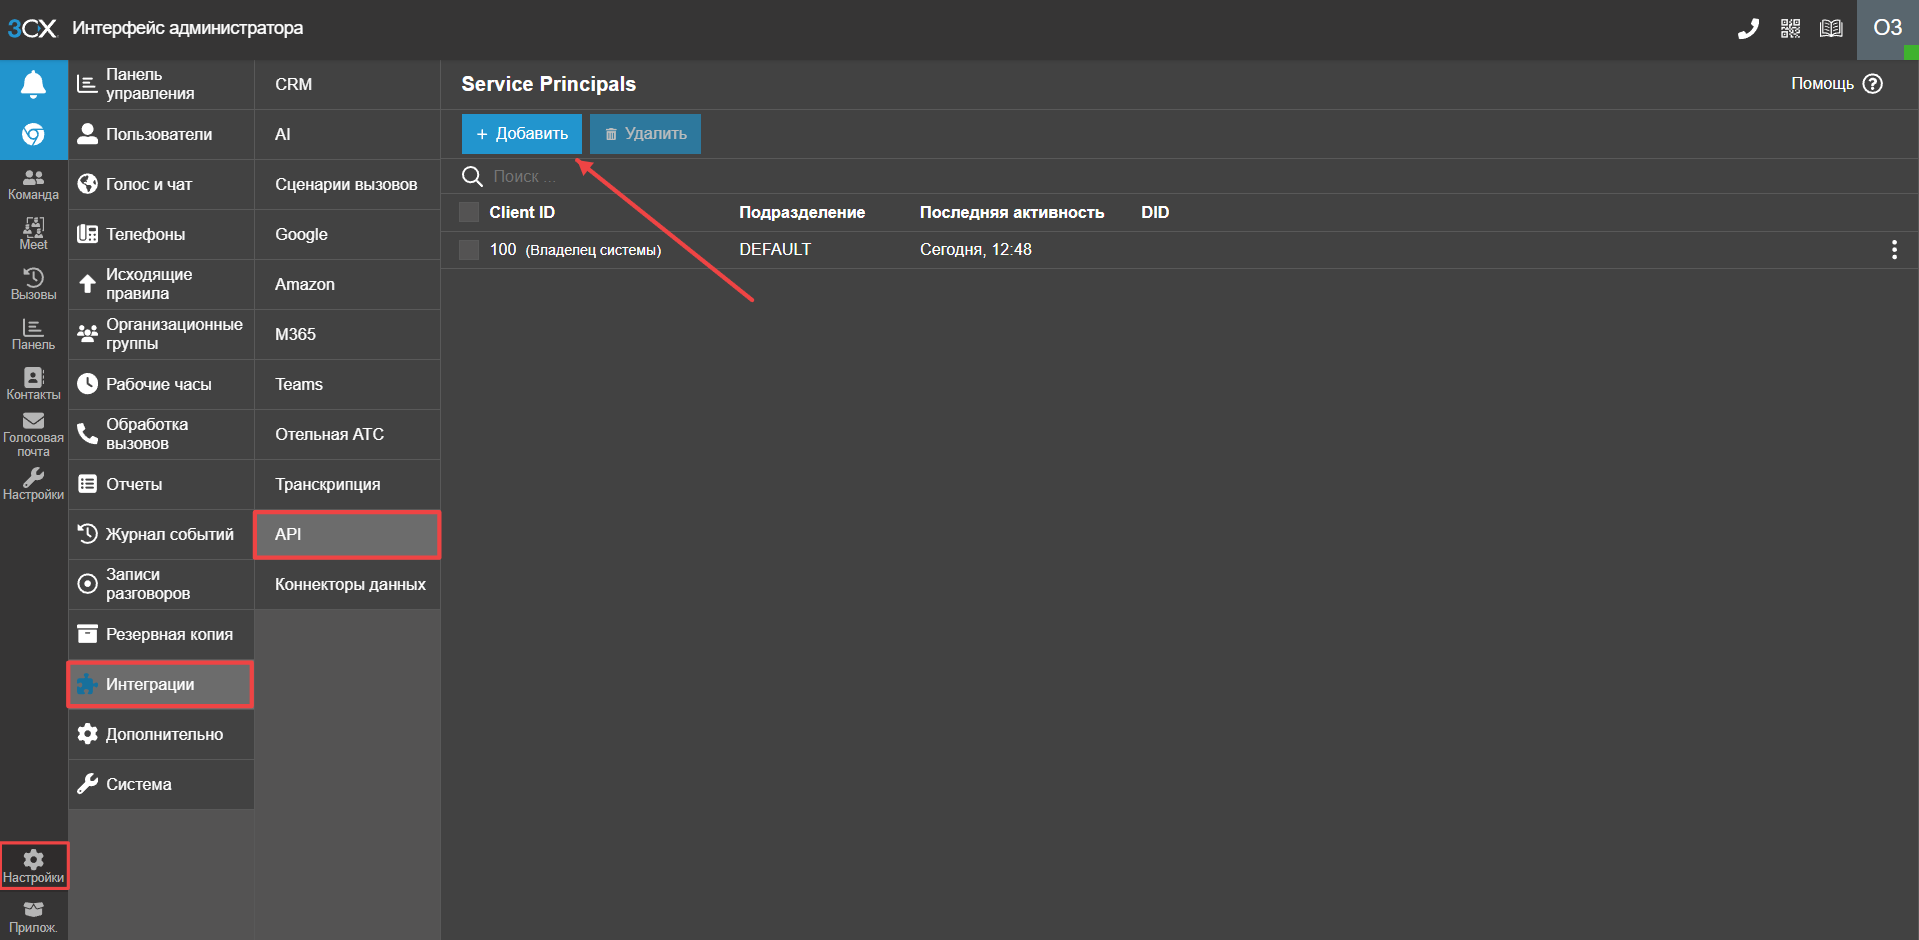Open Голос и чат menu item

[161, 184]
